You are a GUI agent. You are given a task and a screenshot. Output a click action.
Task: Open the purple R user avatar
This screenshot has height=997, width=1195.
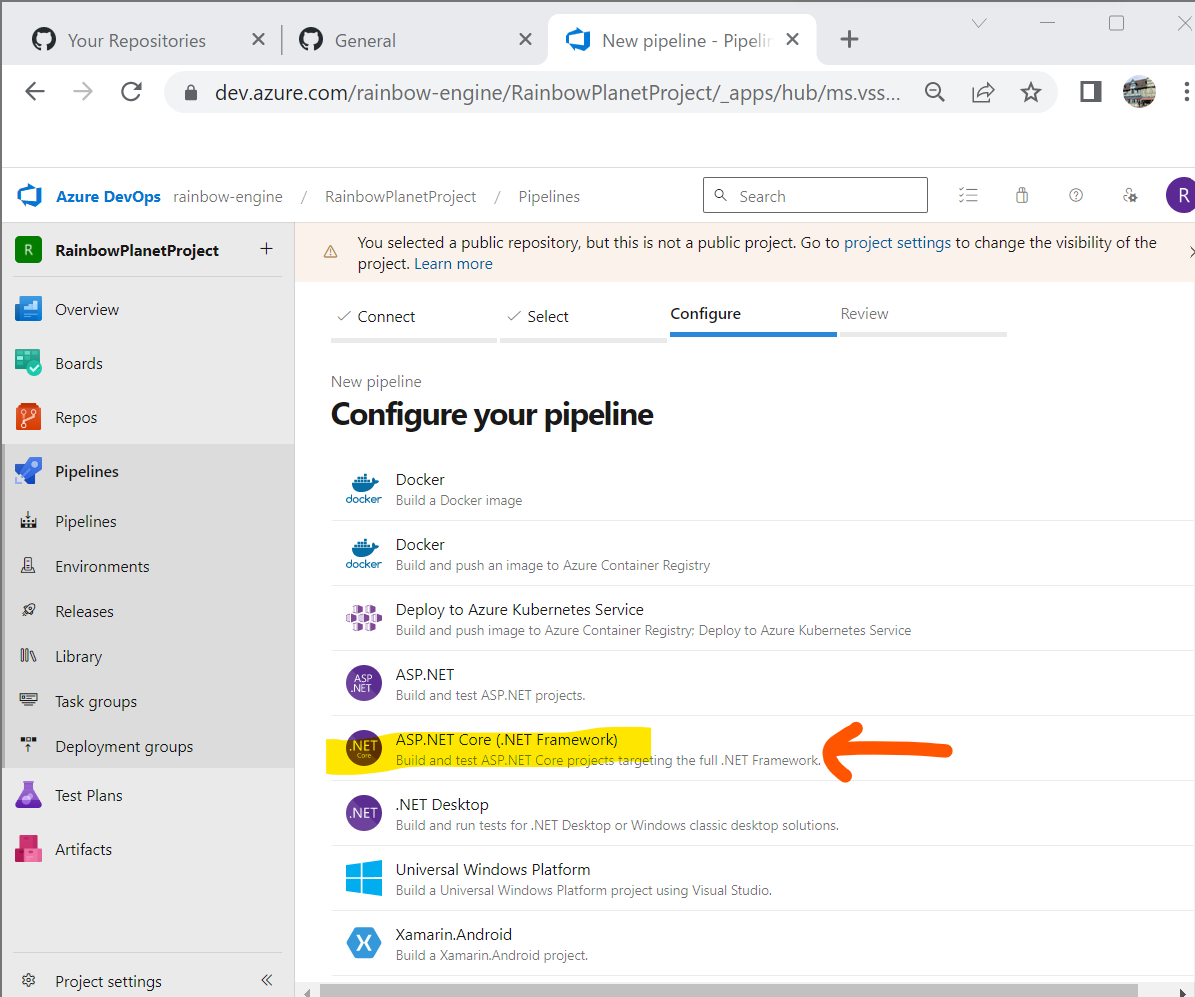(x=1181, y=196)
